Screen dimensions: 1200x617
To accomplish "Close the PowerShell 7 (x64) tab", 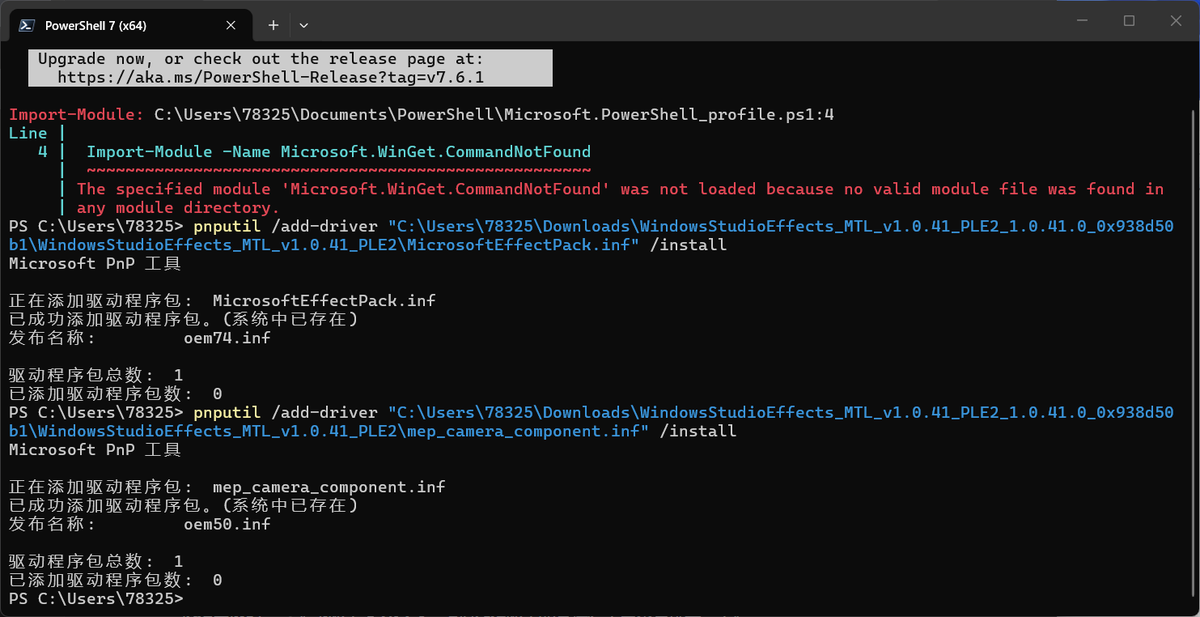I will pos(230,24).
